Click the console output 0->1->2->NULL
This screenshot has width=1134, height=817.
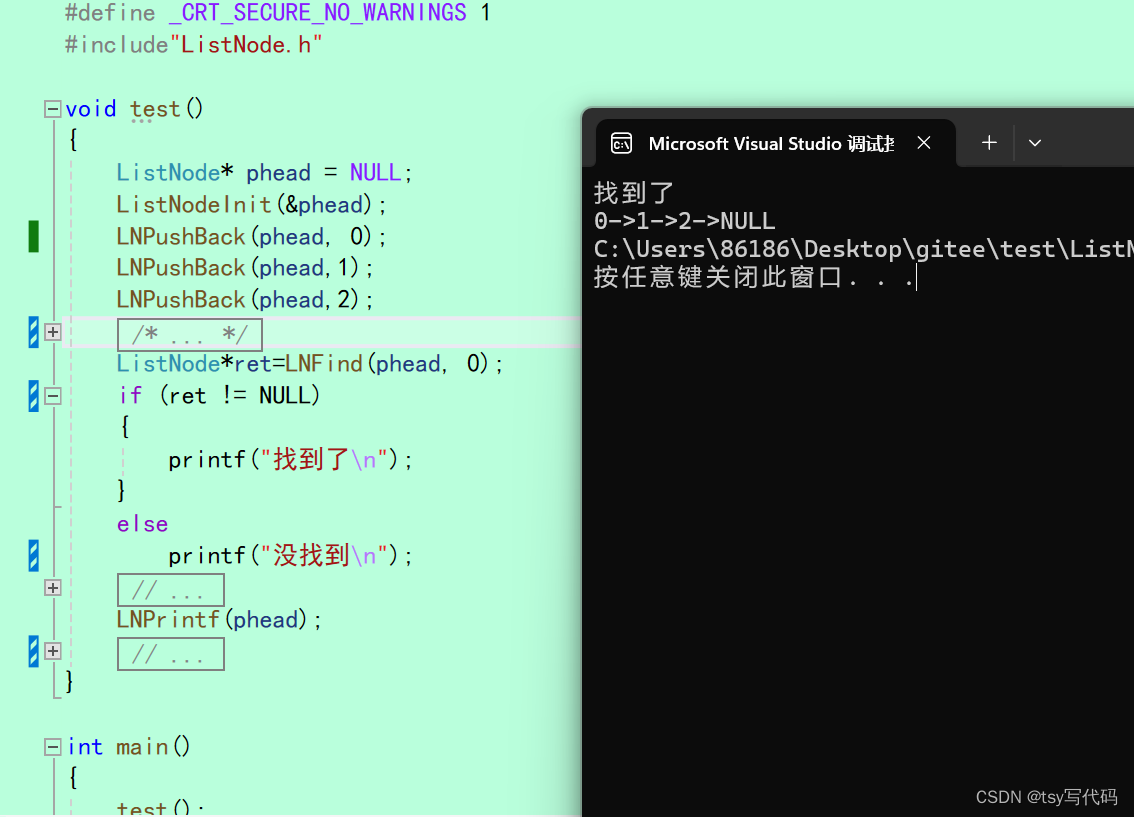(x=684, y=221)
